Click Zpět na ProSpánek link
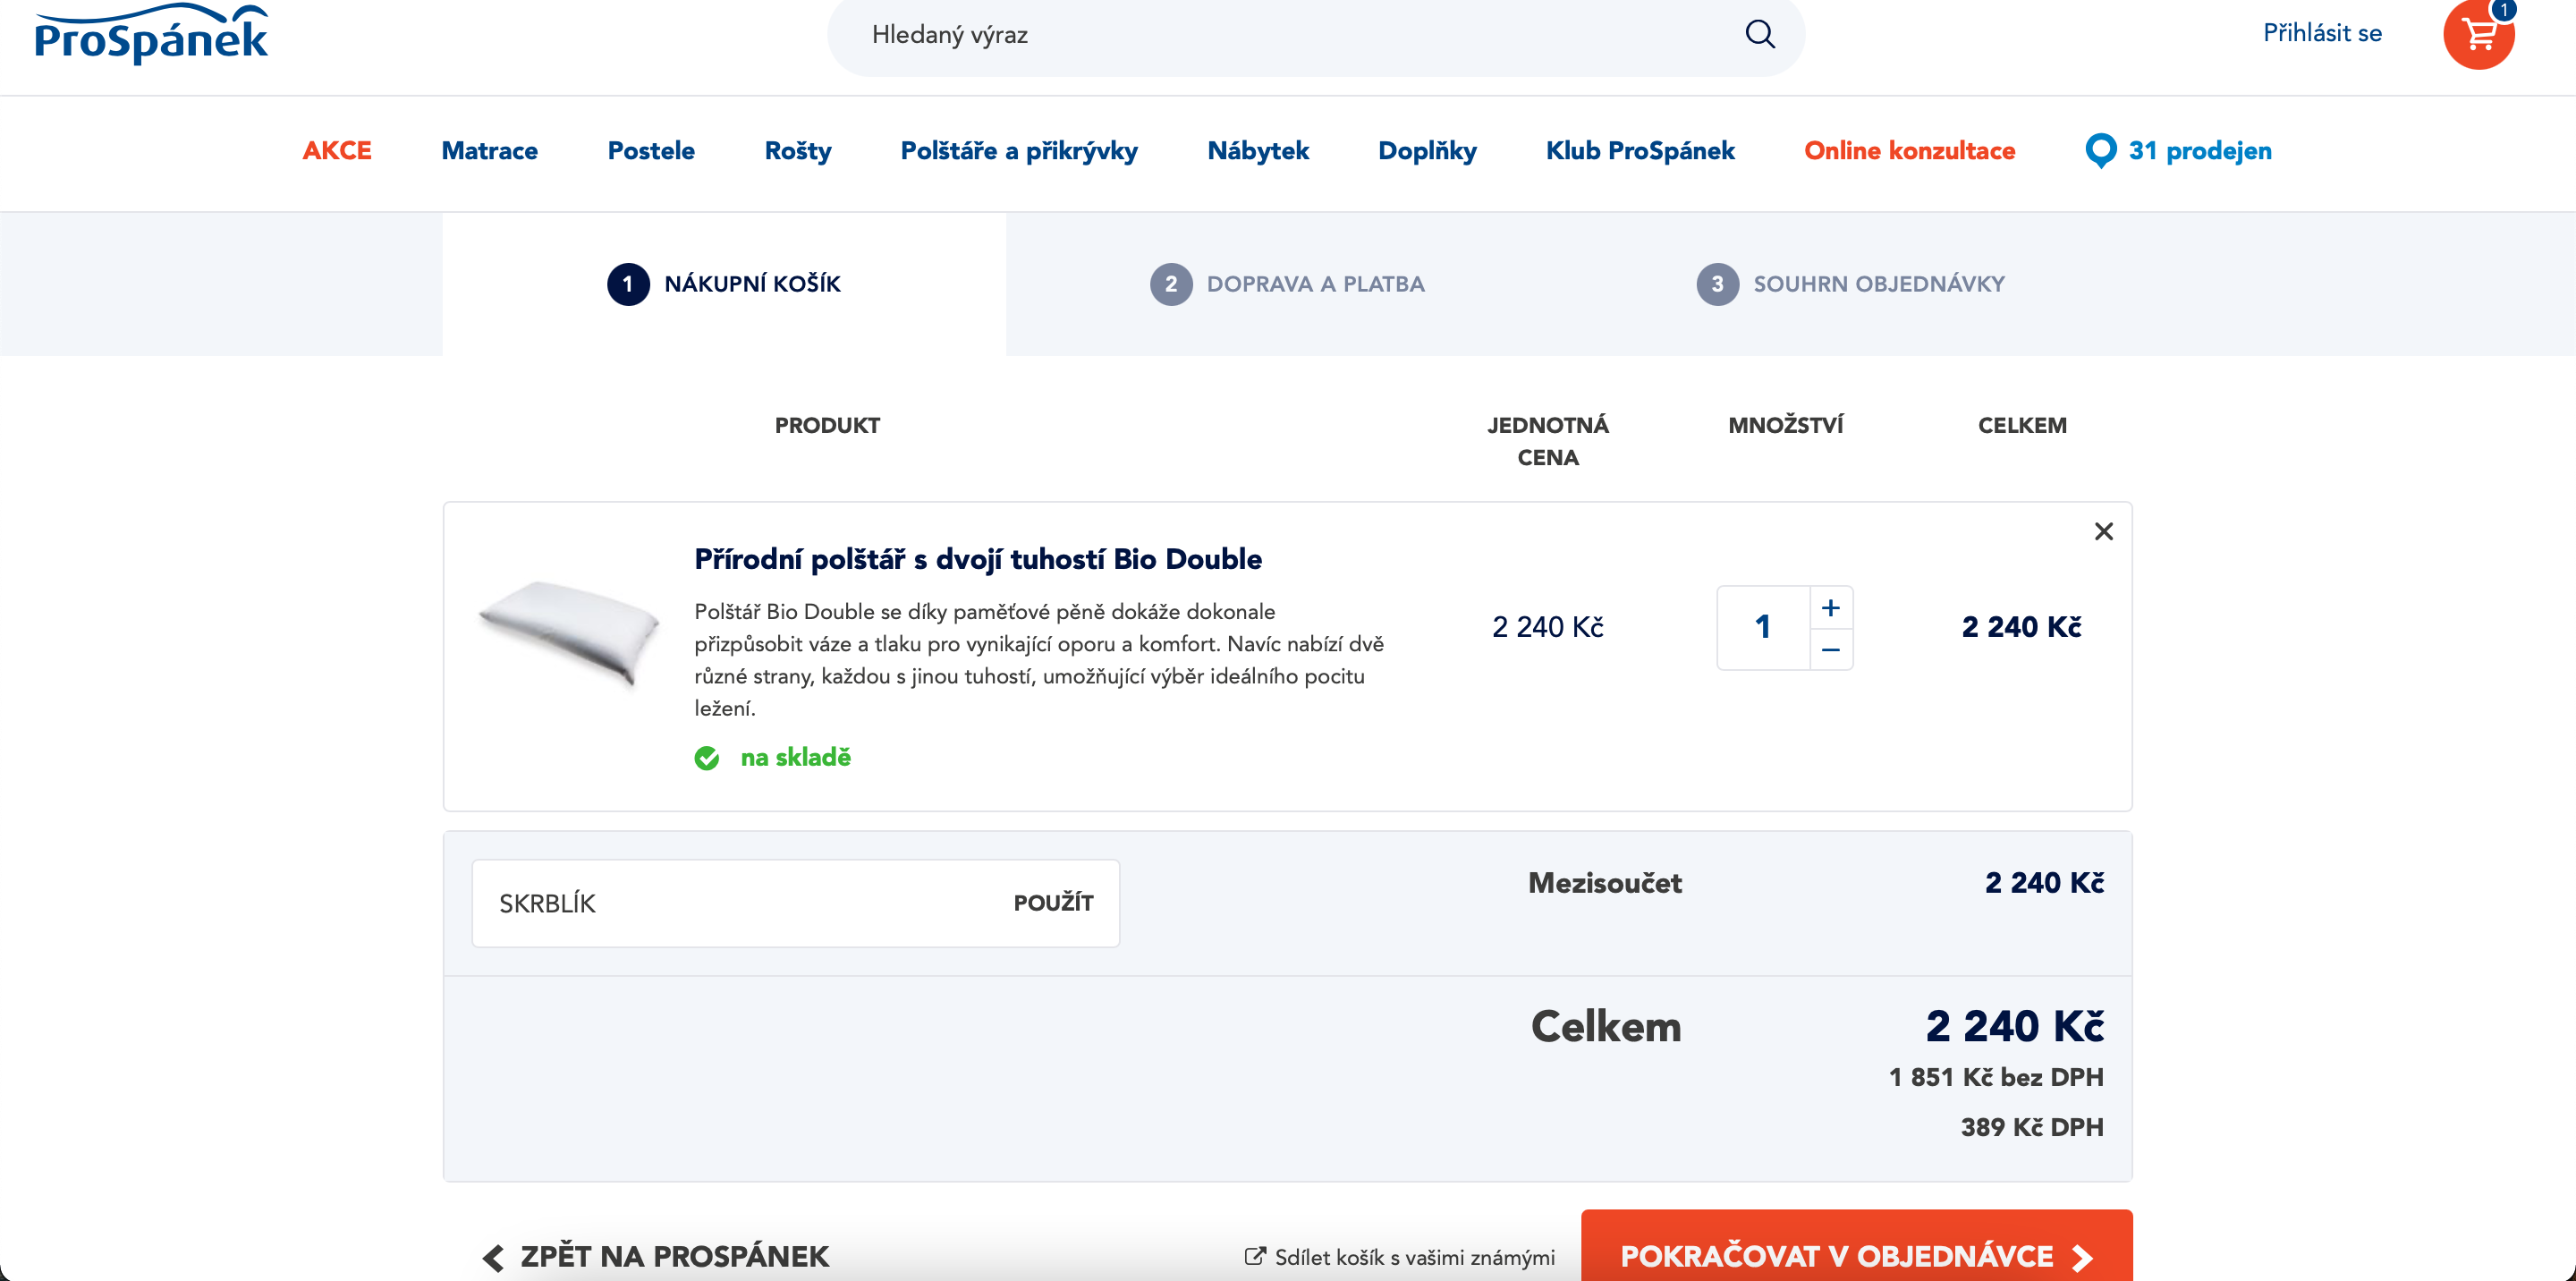The image size is (2576, 1281). (x=674, y=1257)
